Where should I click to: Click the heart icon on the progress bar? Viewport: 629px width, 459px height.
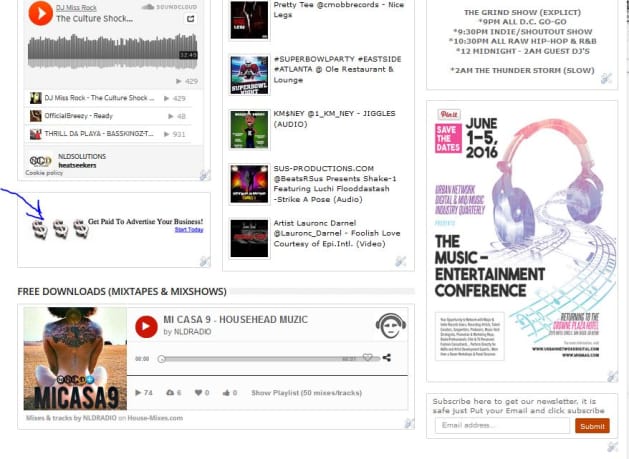click(367, 357)
